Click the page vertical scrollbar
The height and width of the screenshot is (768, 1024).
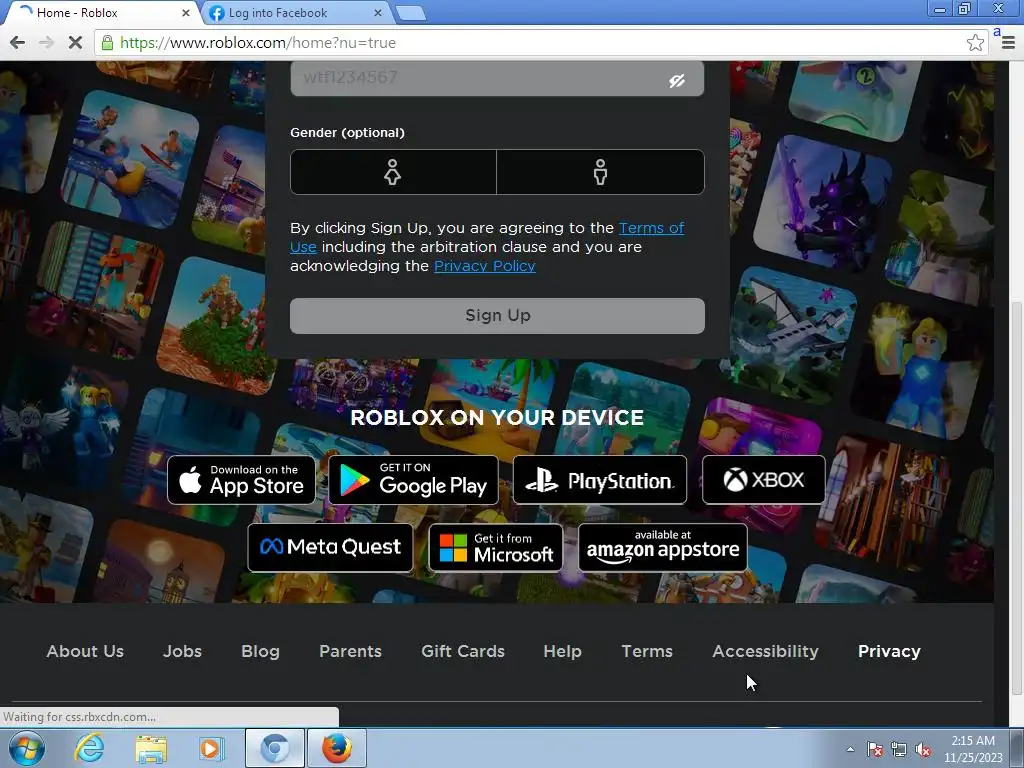click(1017, 500)
